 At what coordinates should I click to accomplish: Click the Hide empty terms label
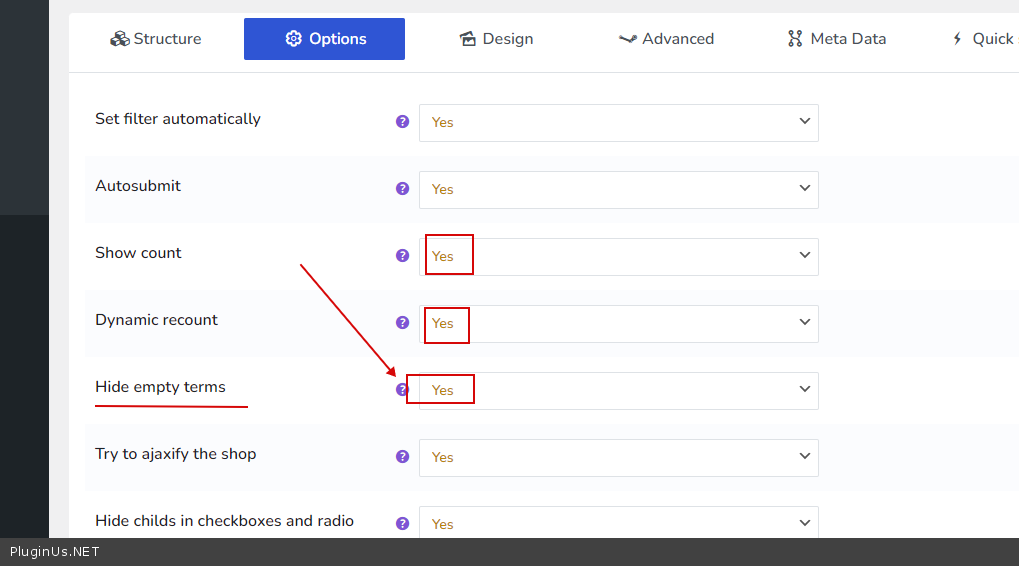[160, 387]
